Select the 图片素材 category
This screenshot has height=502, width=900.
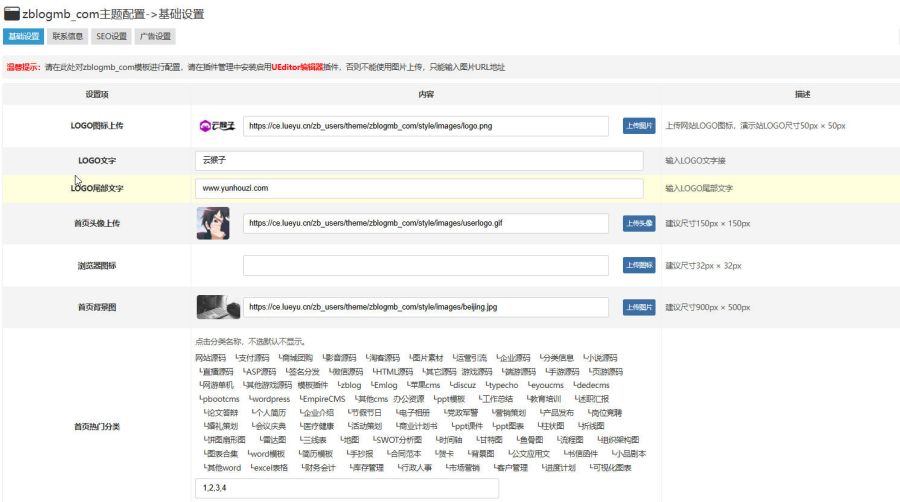(428, 358)
